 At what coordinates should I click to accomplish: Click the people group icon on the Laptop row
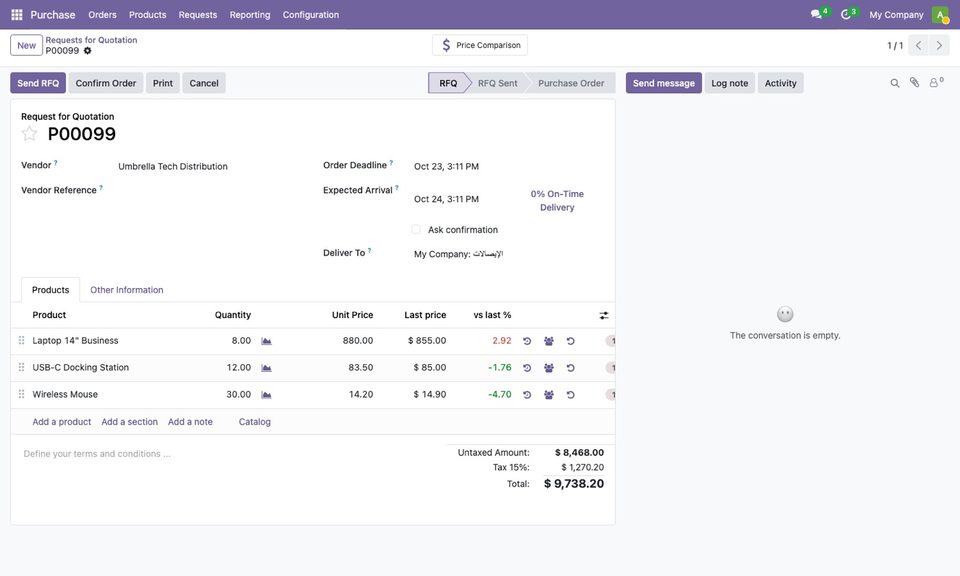(x=549, y=341)
